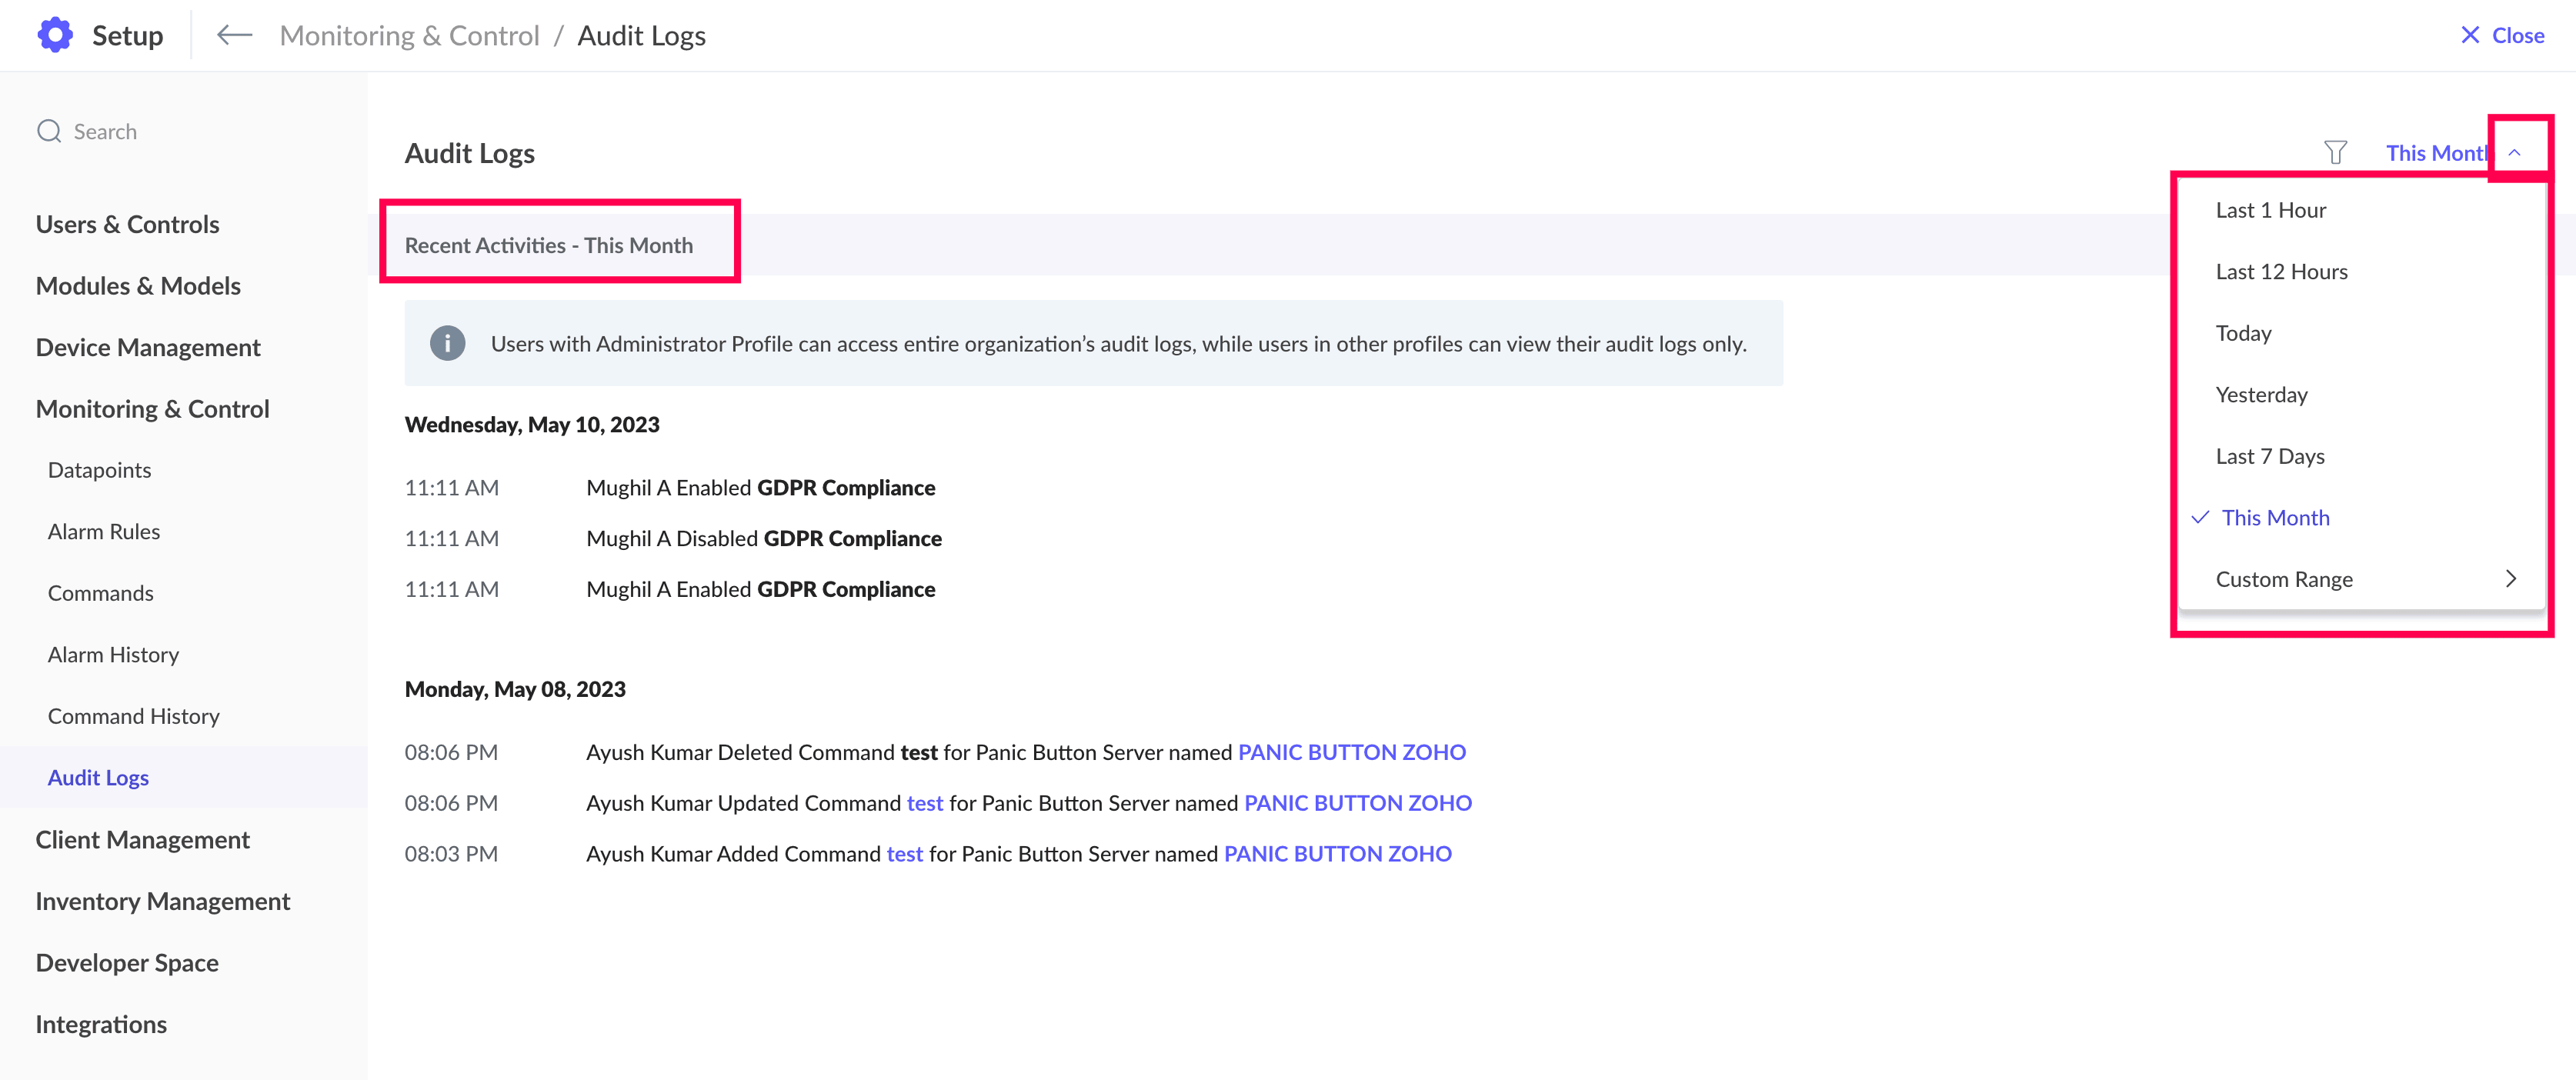Click the filter funnel icon
The width and height of the screenshot is (2576, 1080).
pos(2335,153)
